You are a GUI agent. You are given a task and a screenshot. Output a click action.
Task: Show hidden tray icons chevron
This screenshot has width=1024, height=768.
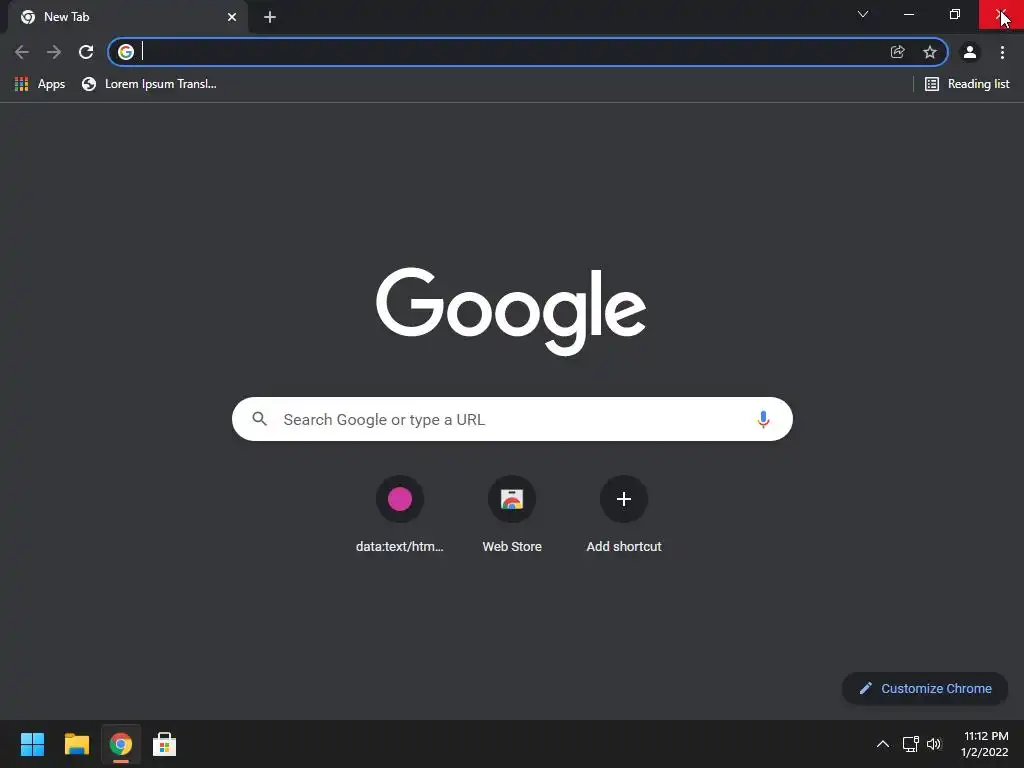(x=882, y=744)
